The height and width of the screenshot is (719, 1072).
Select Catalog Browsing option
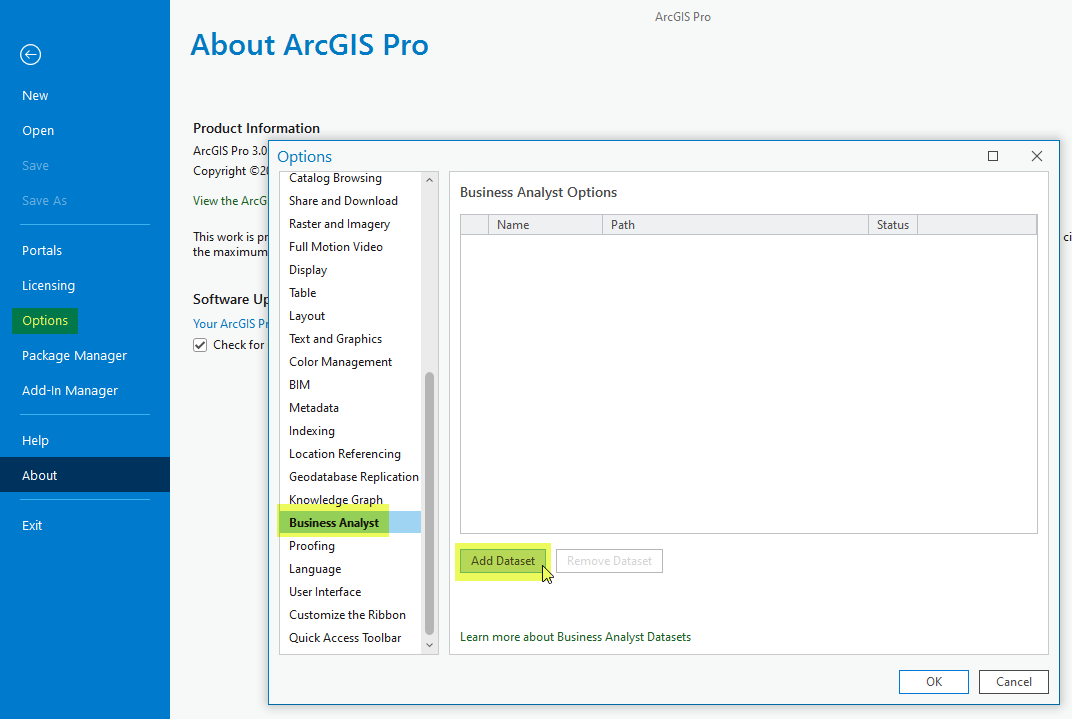335,178
